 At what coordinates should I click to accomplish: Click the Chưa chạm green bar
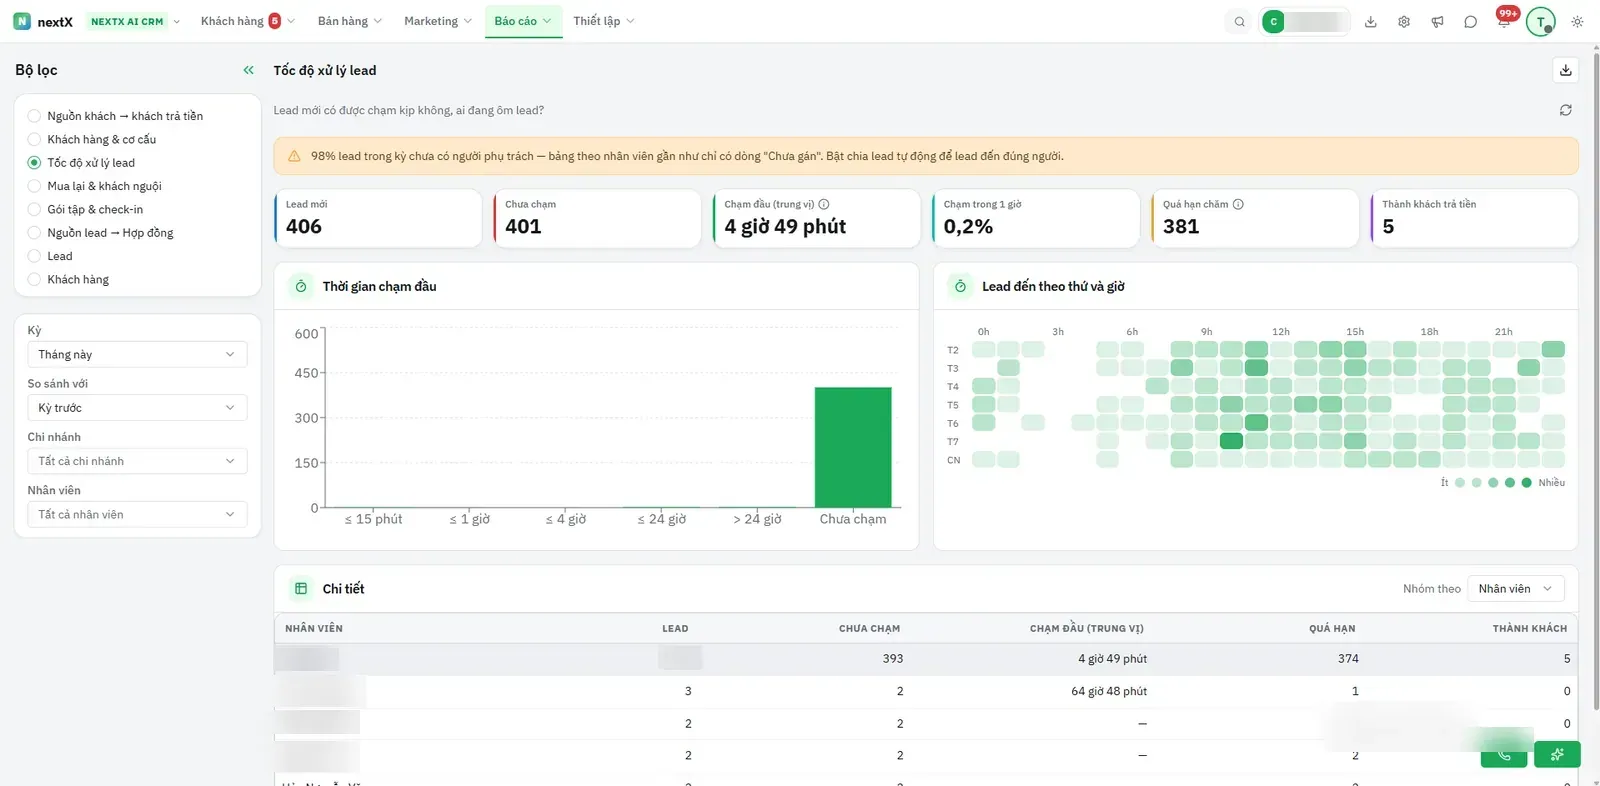[x=853, y=447]
